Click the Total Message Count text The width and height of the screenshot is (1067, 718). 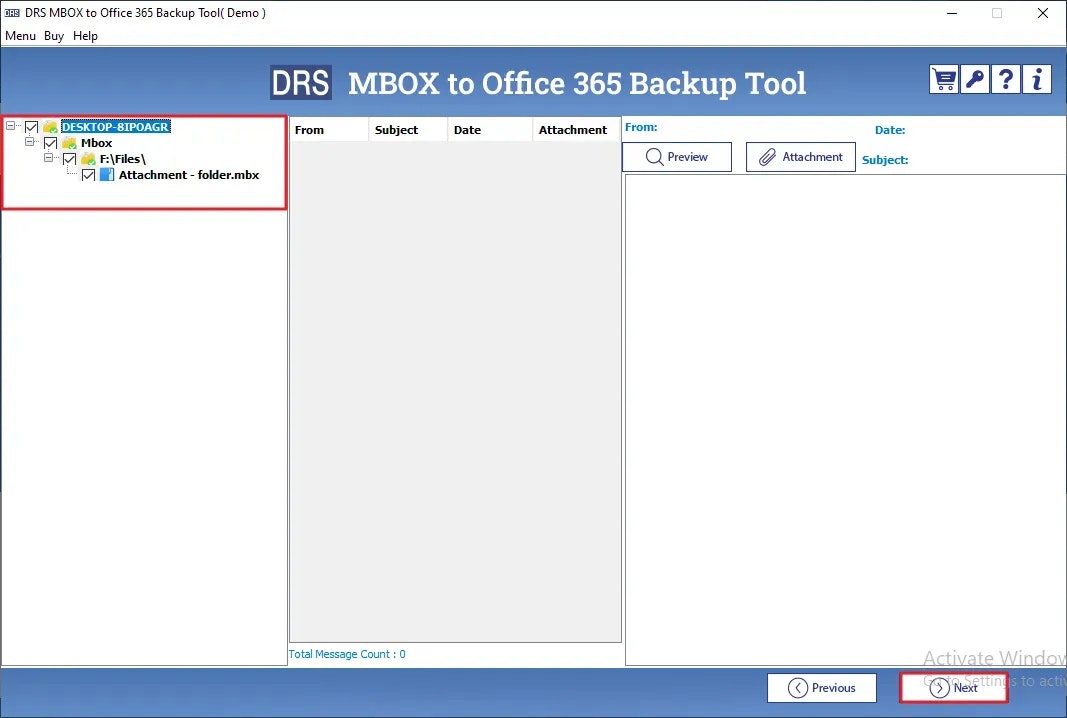(347, 654)
